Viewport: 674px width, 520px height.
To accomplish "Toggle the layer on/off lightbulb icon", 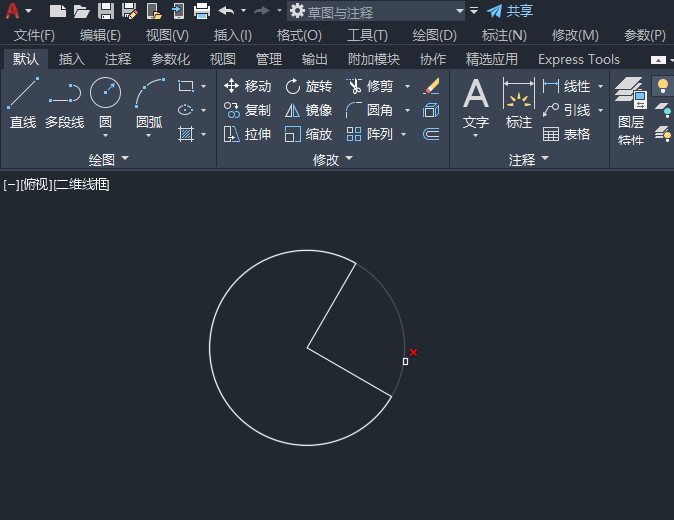I will click(x=663, y=86).
